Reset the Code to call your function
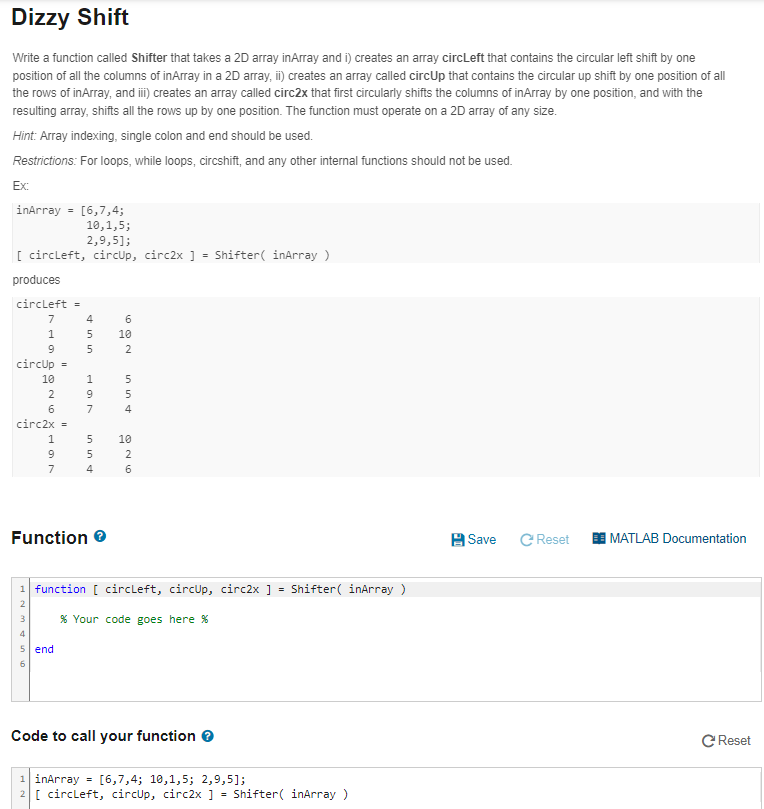The width and height of the screenshot is (764, 809). [726, 741]
